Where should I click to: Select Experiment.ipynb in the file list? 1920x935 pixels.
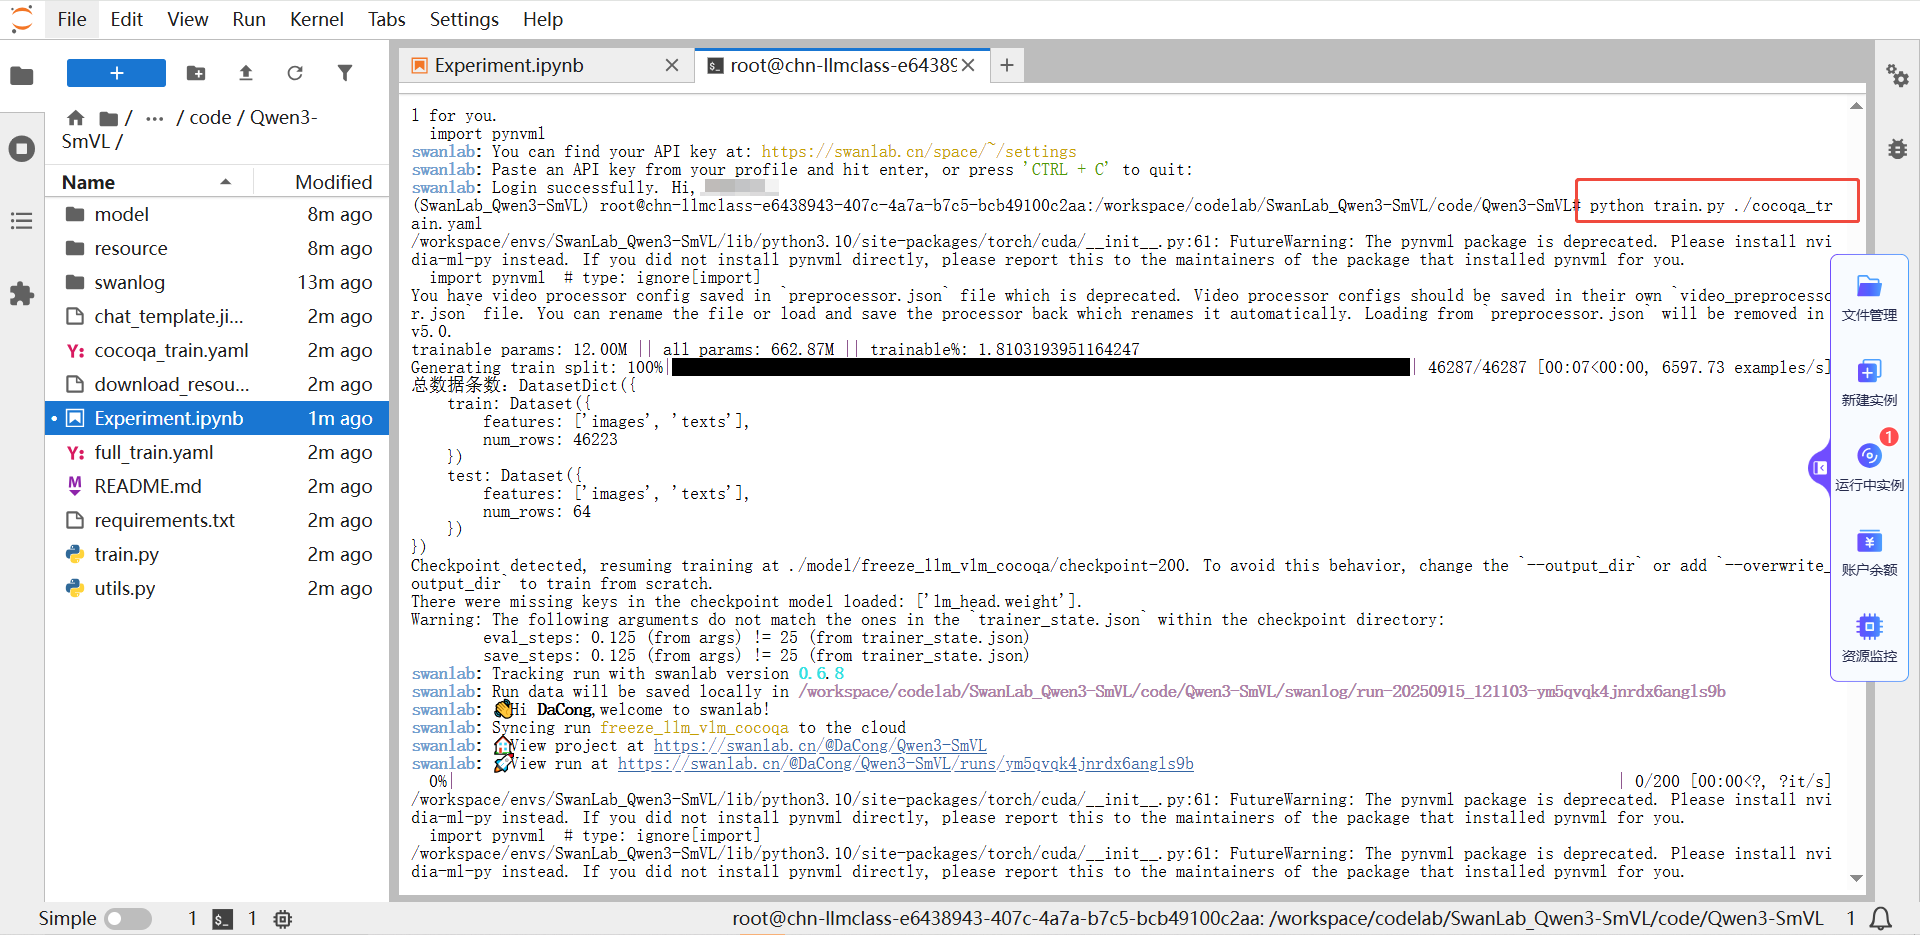coord(217,419)
